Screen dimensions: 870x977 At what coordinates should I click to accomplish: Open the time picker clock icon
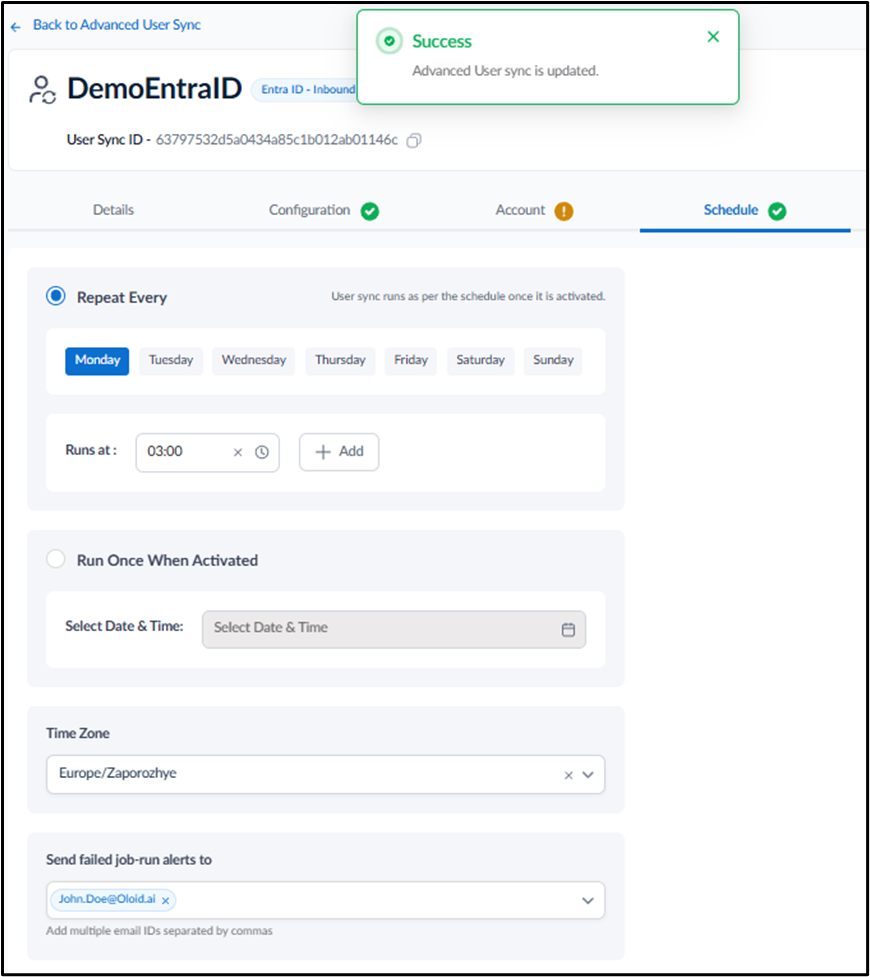pos(262,452)
